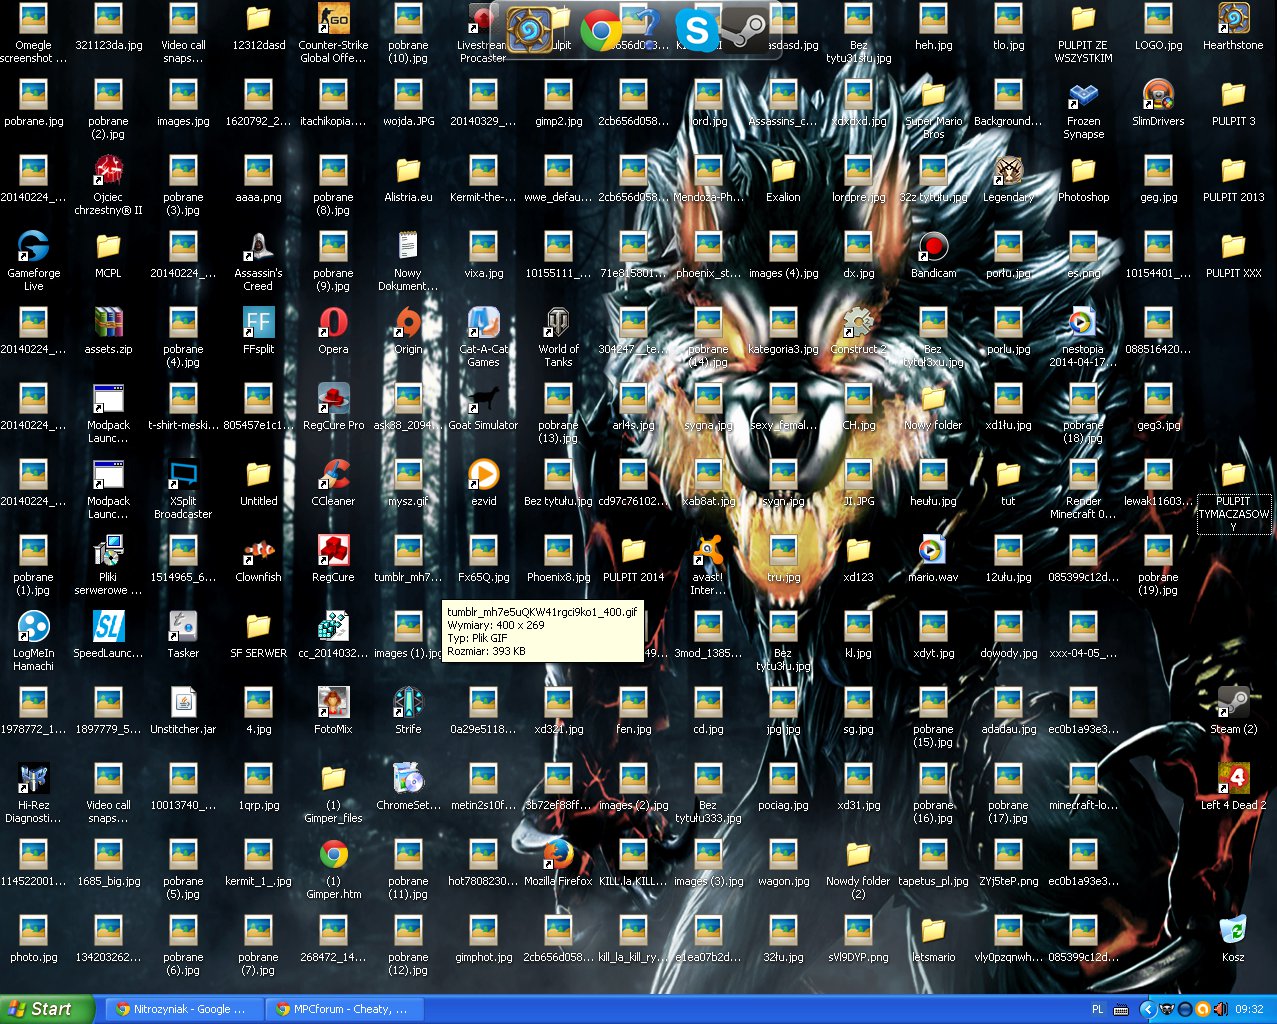Open the Windows Start menu

[47, 1009]
